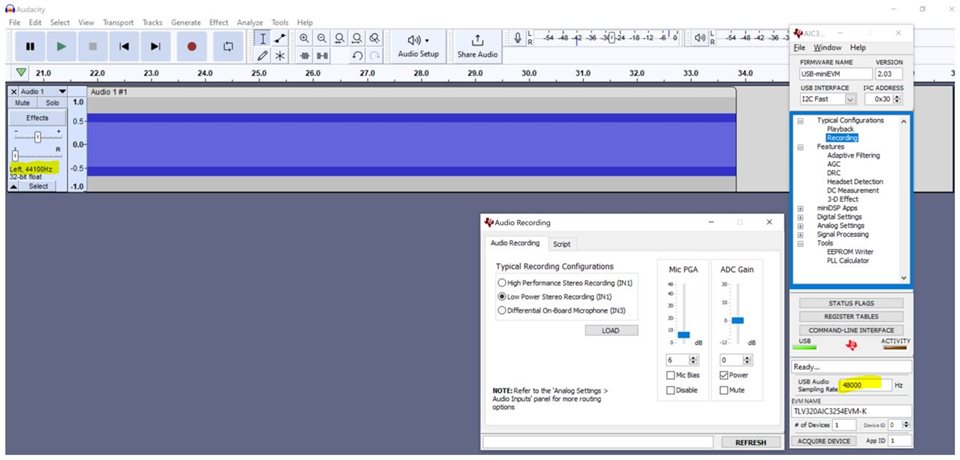Switch to the Script tab

[561, 244]
